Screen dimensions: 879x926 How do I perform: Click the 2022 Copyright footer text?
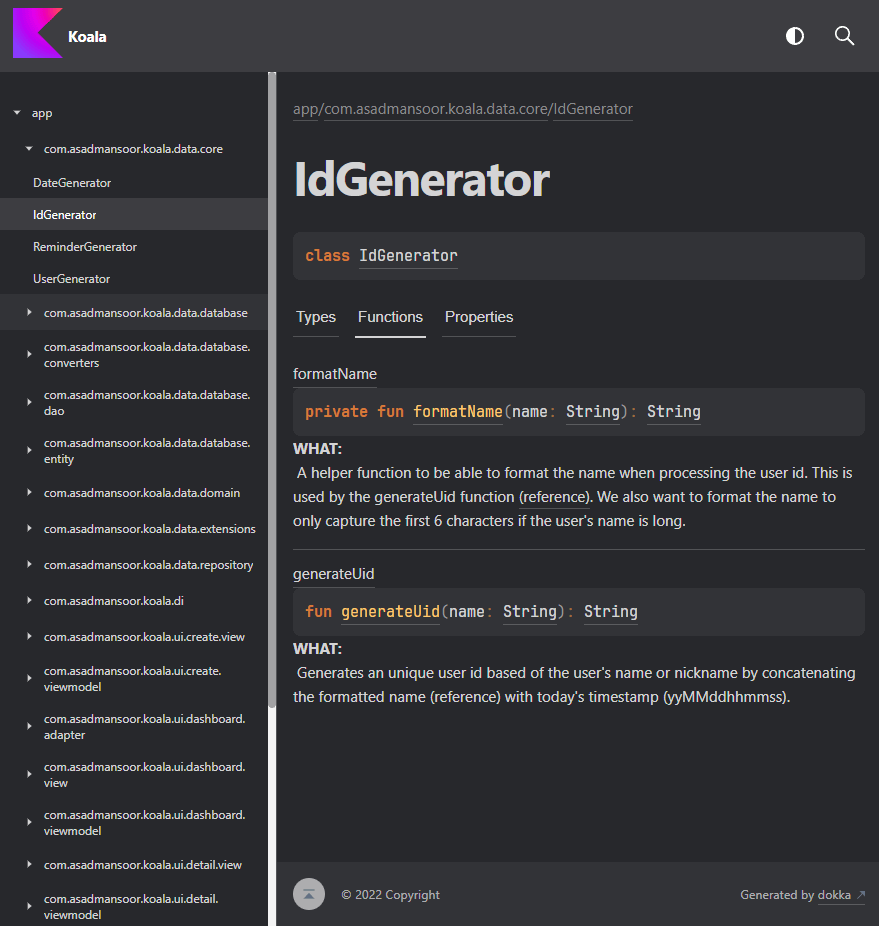coord(390,895)
